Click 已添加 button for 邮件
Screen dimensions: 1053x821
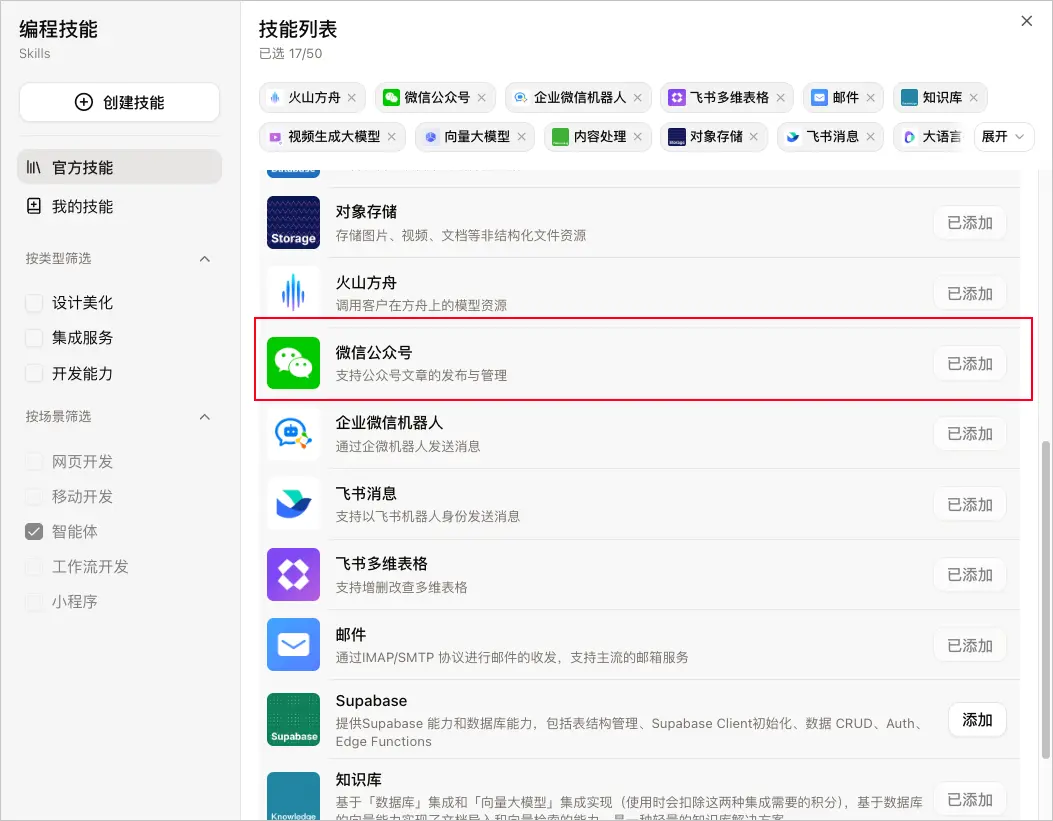970,646
